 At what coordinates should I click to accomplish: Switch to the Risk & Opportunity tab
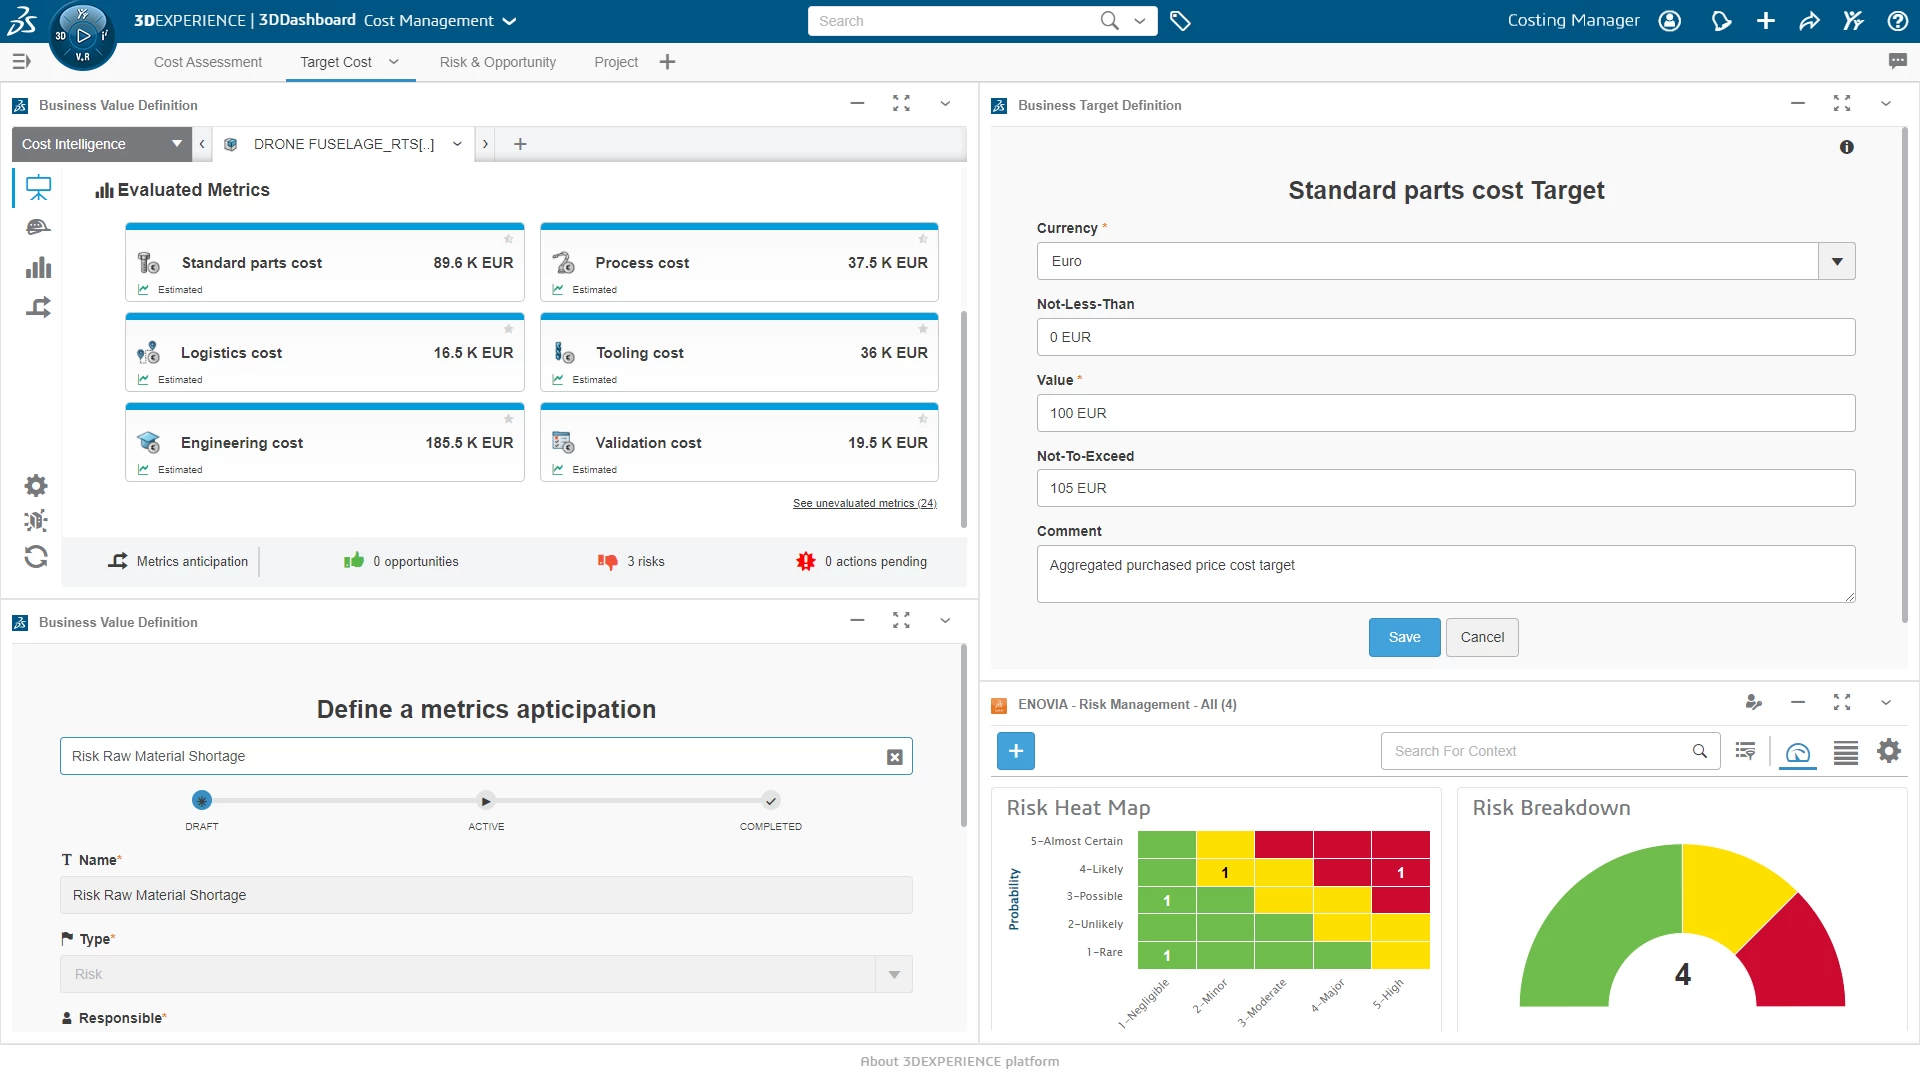click(x=497, y=62)
